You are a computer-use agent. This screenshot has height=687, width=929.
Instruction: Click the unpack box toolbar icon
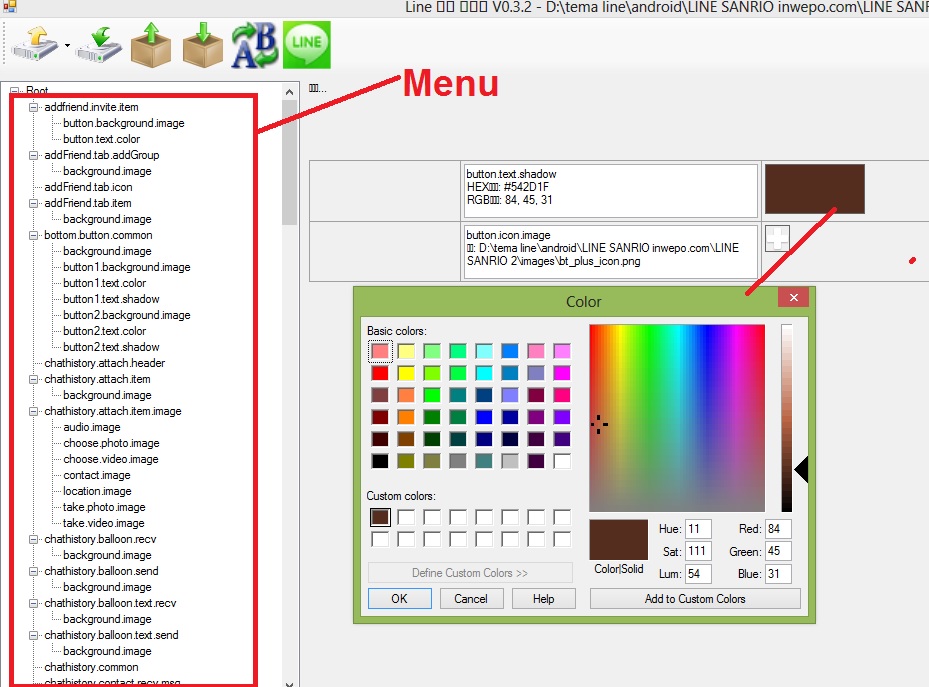pos(150,44)
